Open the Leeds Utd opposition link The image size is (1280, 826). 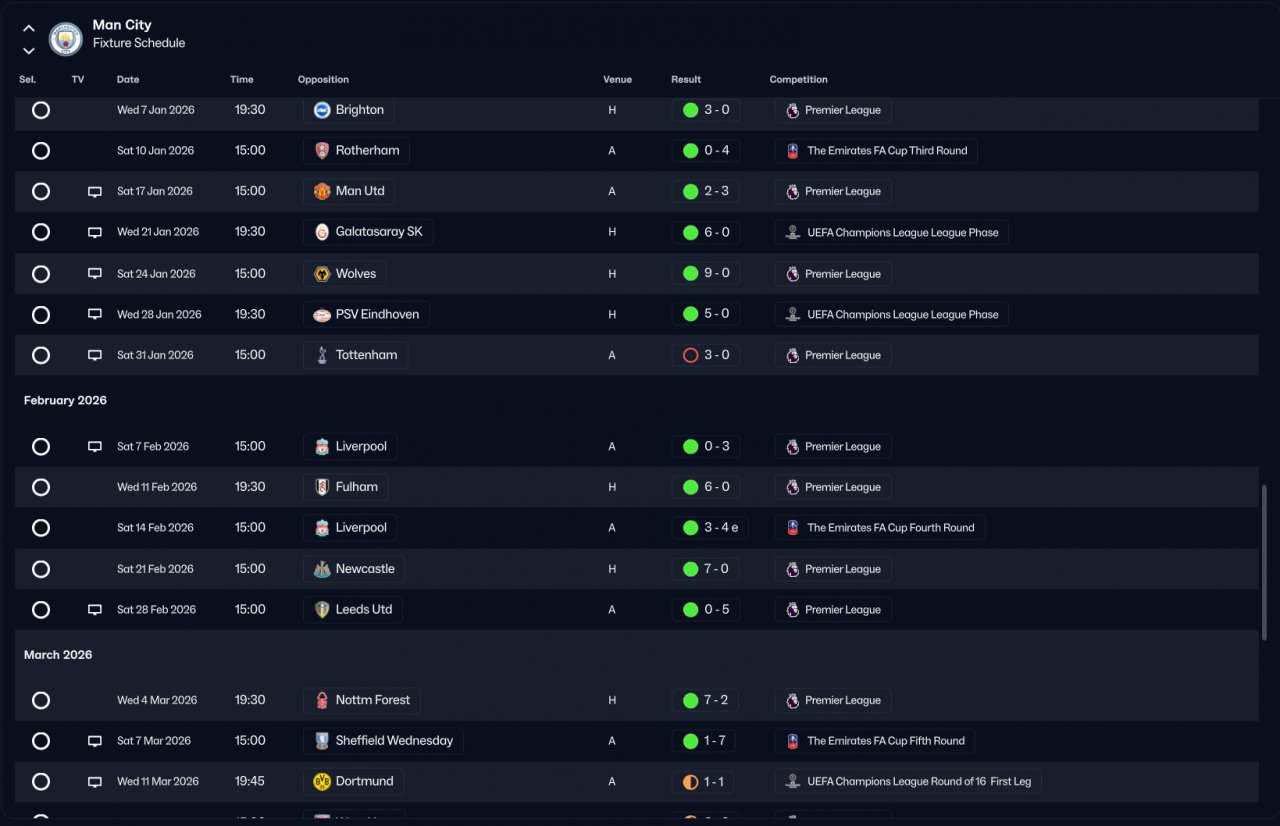(353, 610)
